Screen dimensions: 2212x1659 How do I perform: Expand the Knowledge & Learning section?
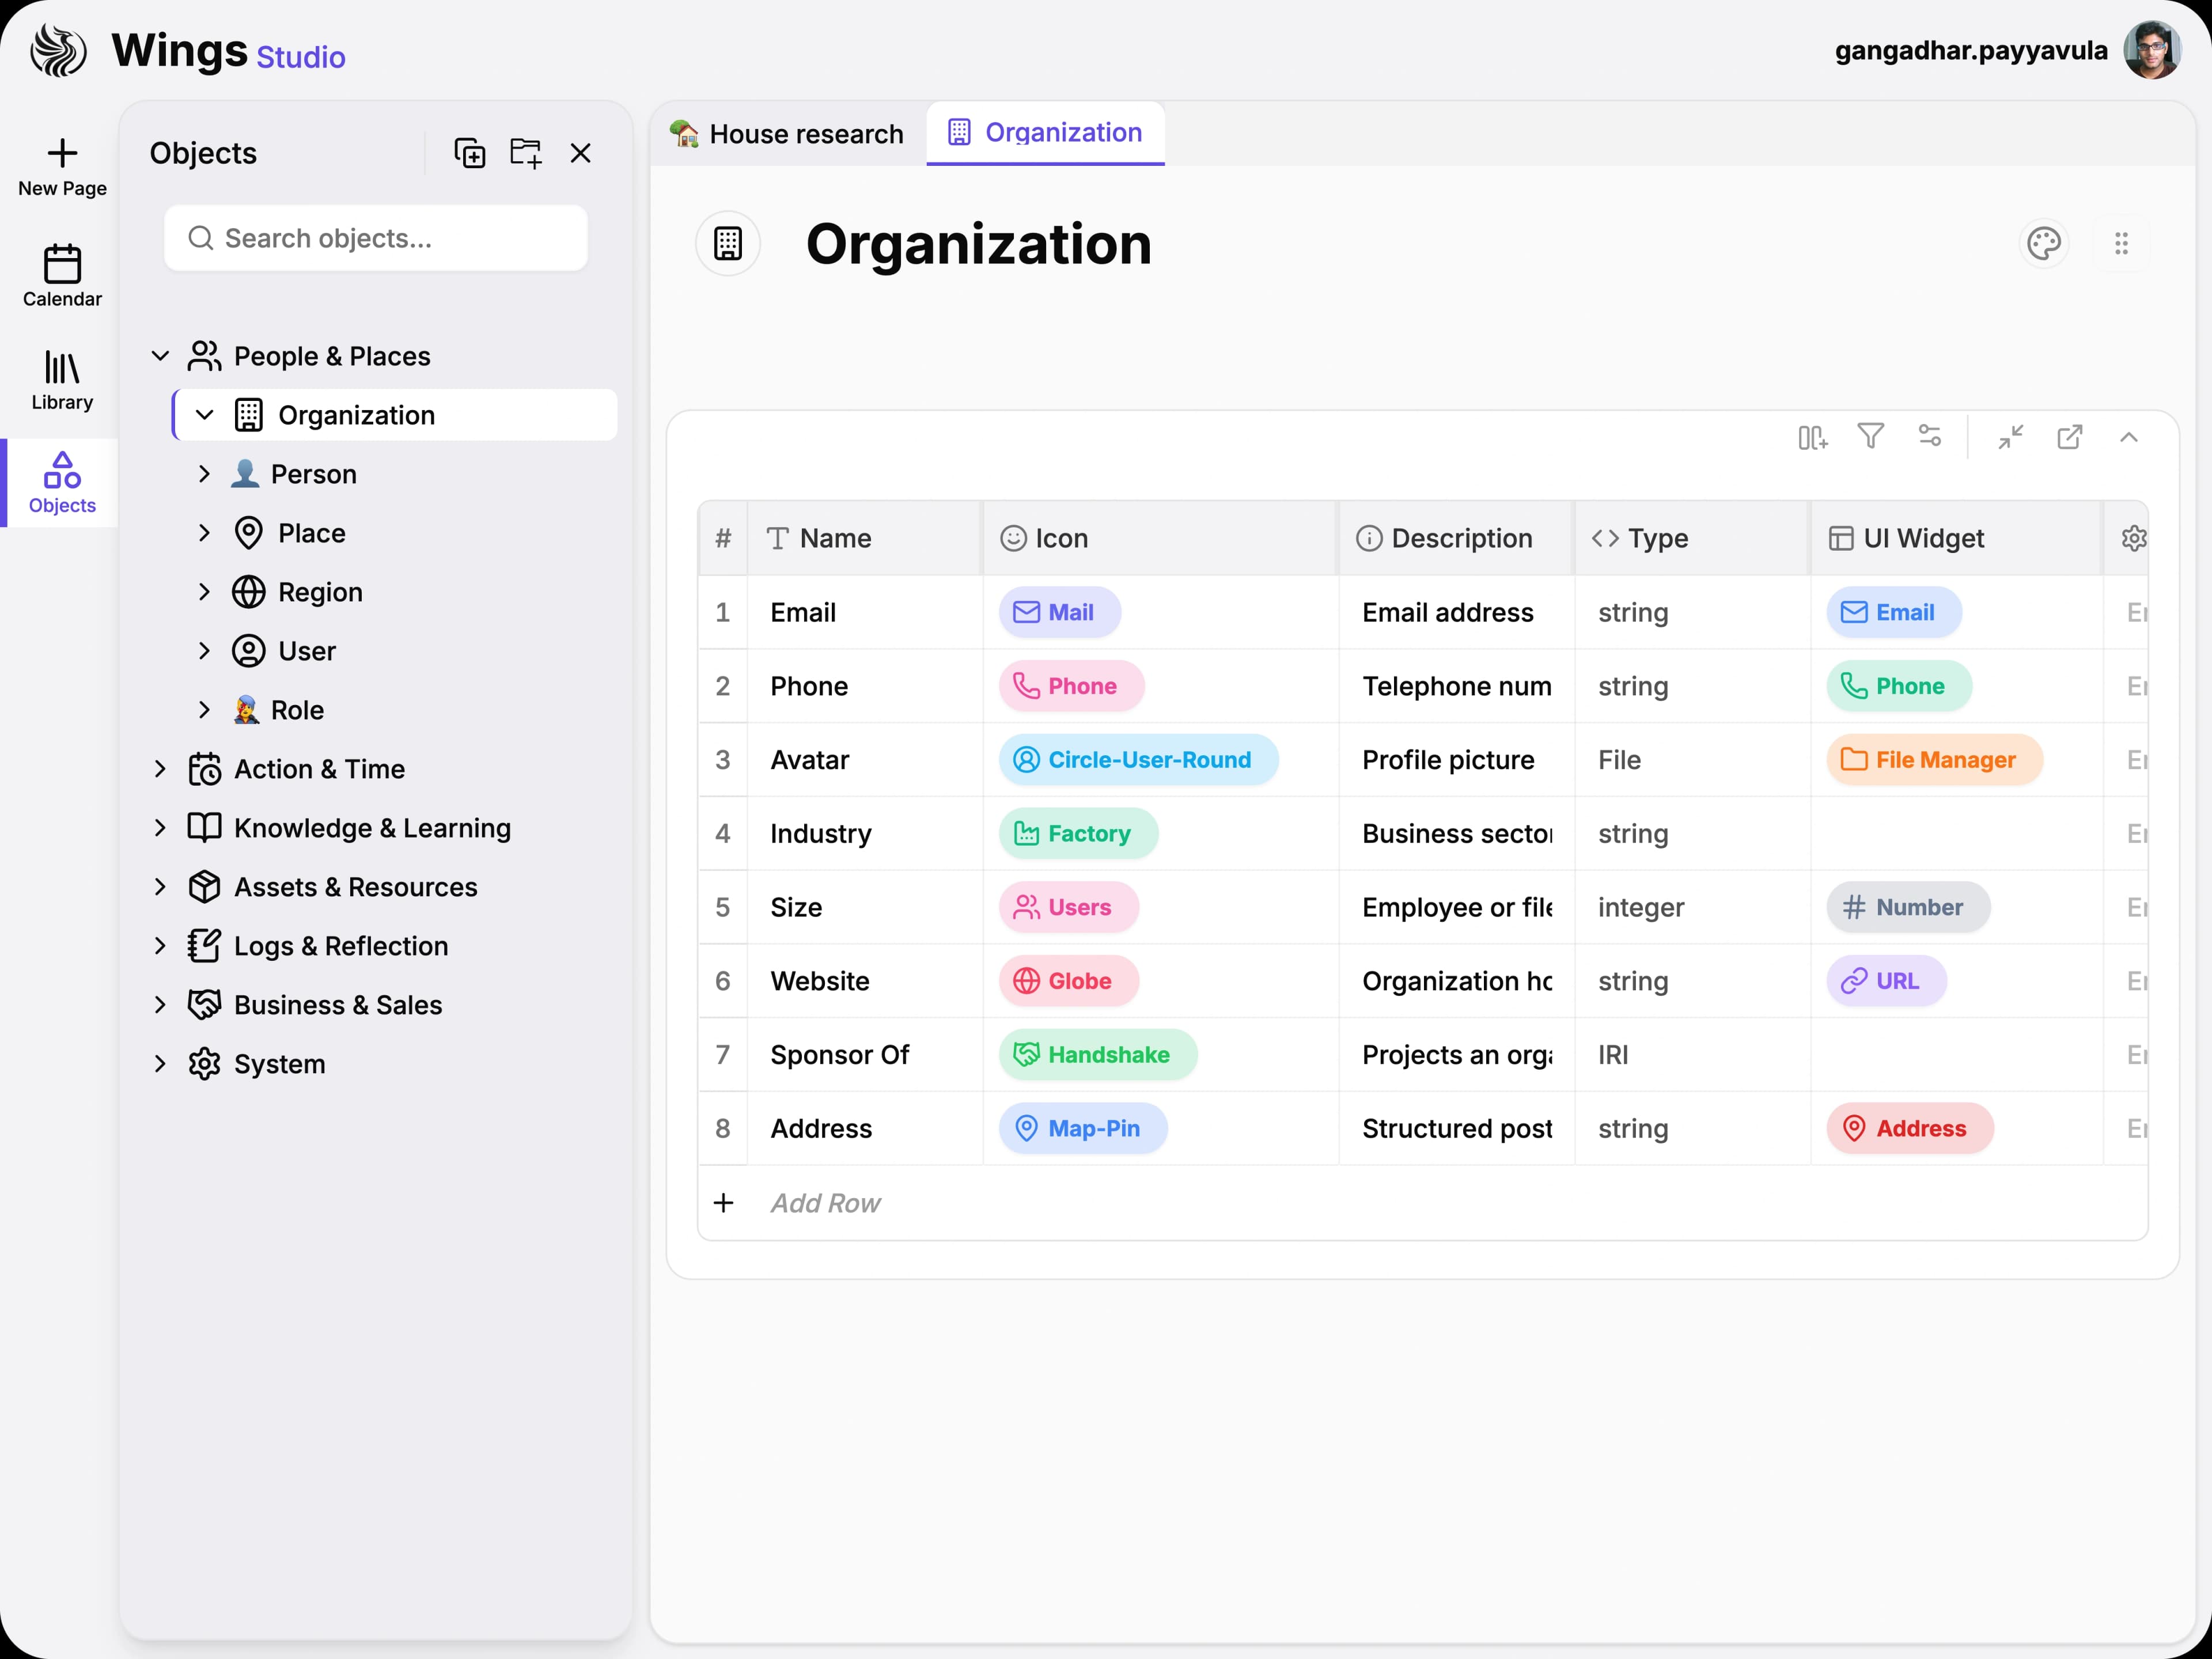coord(162,828)
